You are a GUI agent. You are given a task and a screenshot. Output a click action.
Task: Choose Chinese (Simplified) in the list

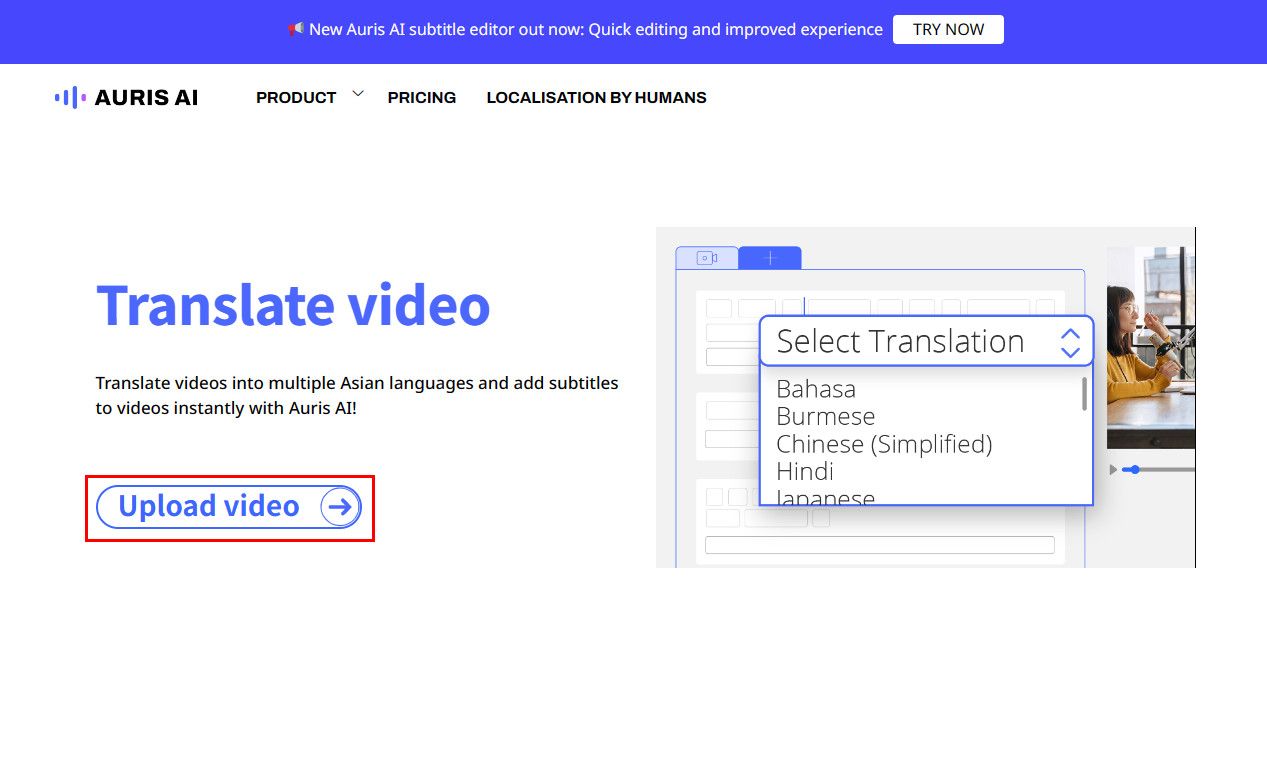pyautogui.click(x=884, y=444)
